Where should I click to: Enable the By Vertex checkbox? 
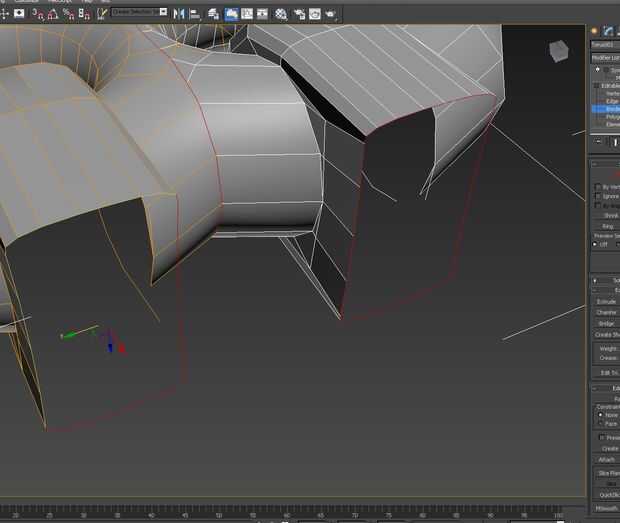coord(599,187)
